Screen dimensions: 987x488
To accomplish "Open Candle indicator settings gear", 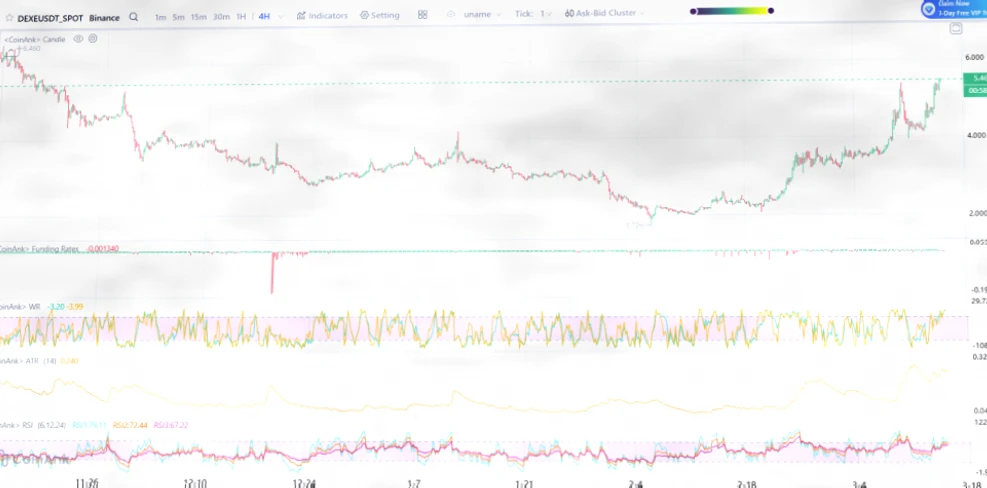I will point(93,39).
